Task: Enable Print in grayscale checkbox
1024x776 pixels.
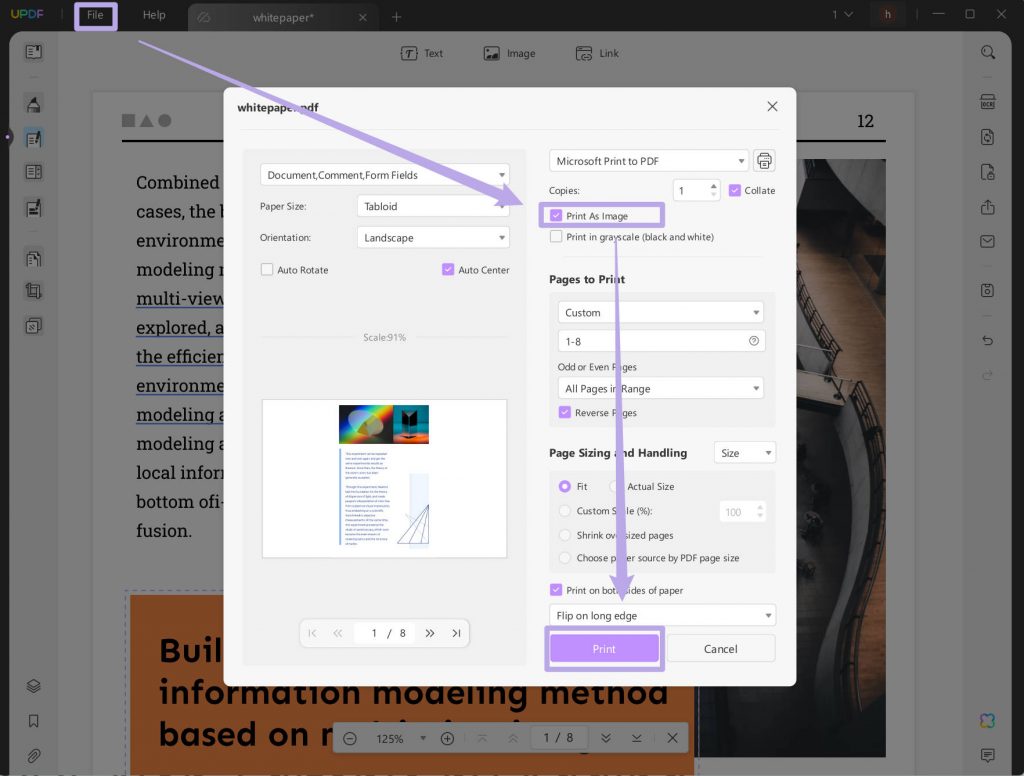Action: click(556, 236)
